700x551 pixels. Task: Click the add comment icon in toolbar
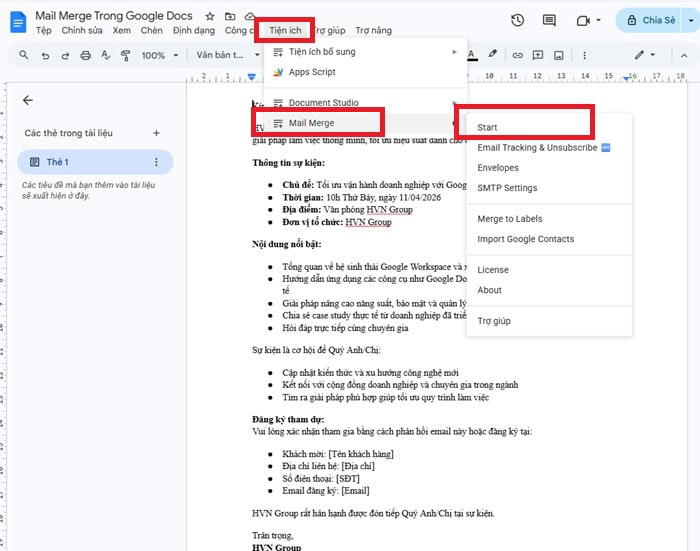(x=538, y=55)
